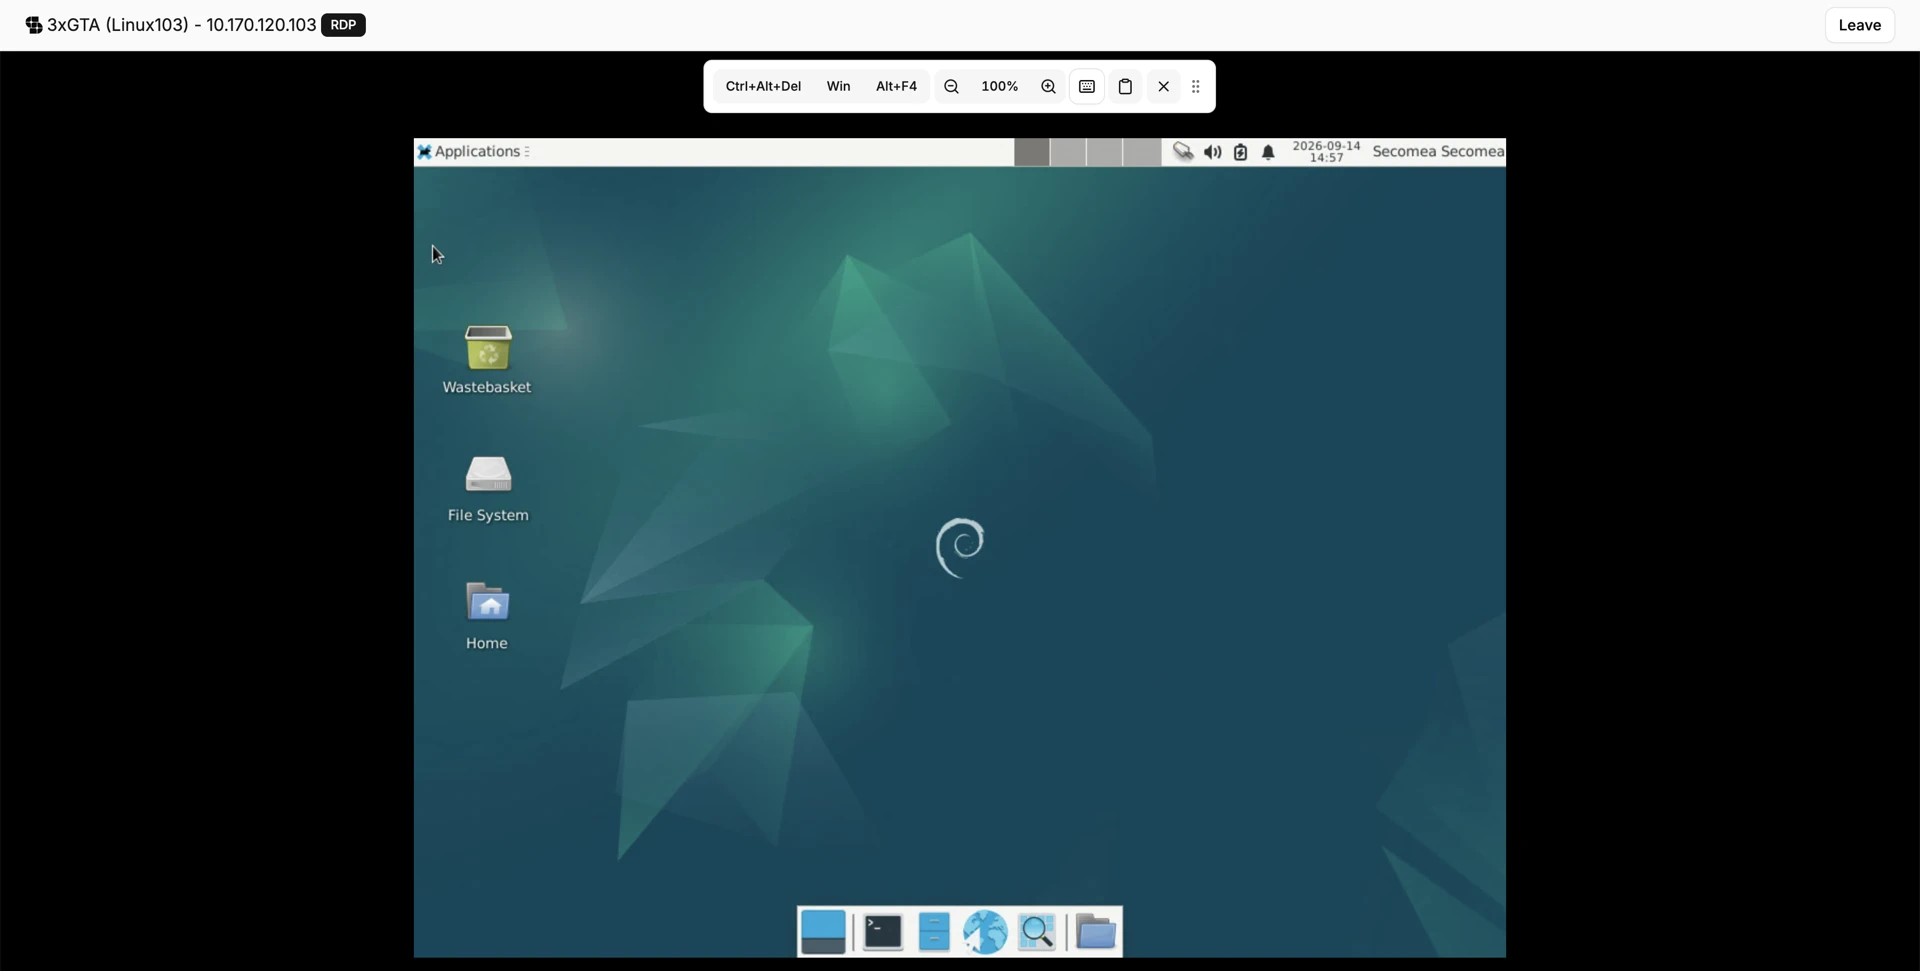
Task: Switch to the third workspace
Action: point(1104,152)
